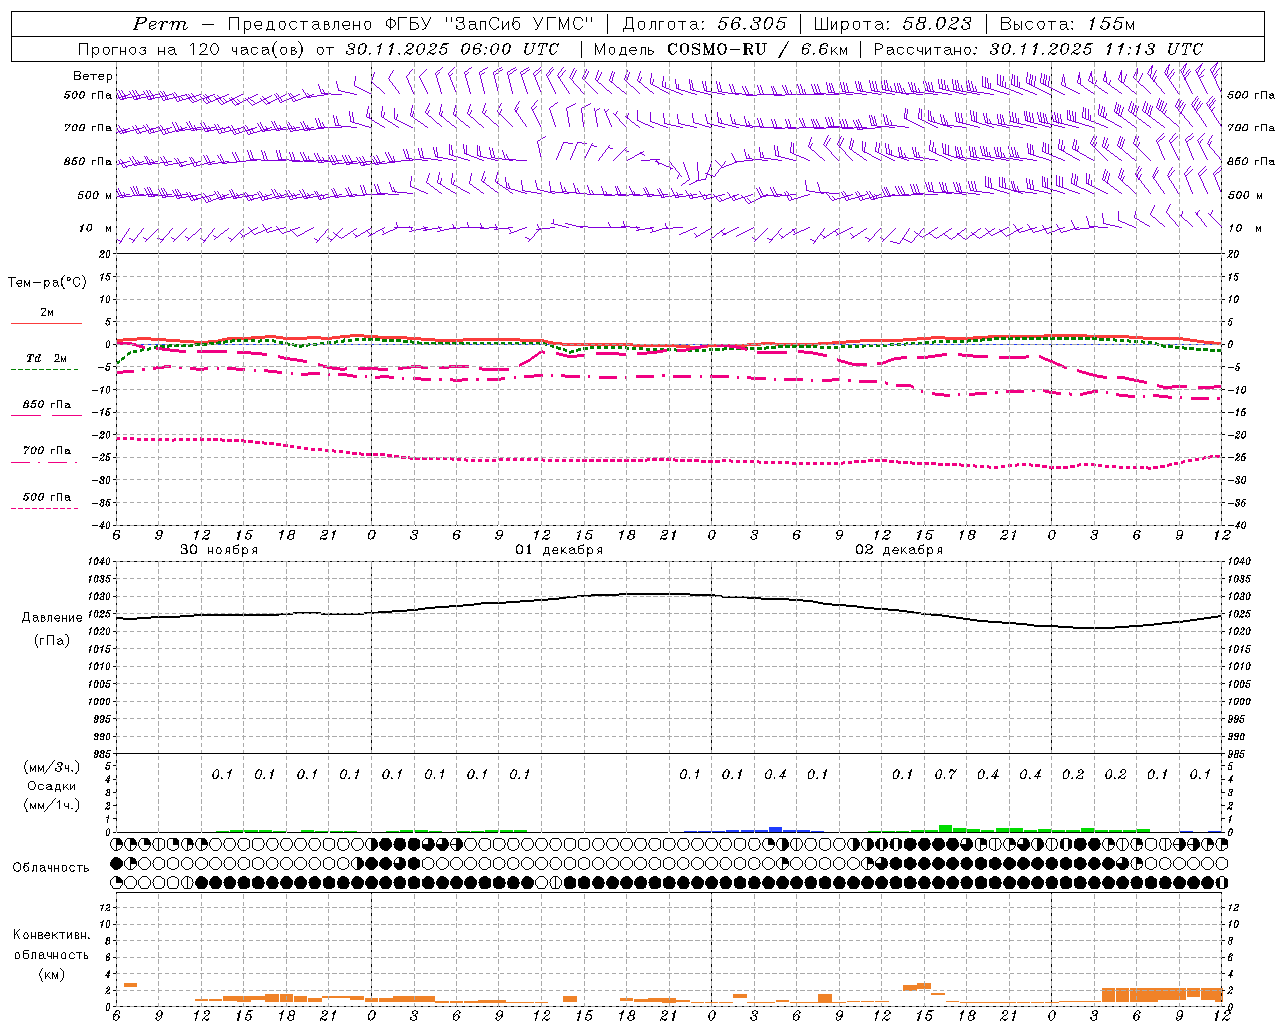Click the "30 ноября" date label

219,550
